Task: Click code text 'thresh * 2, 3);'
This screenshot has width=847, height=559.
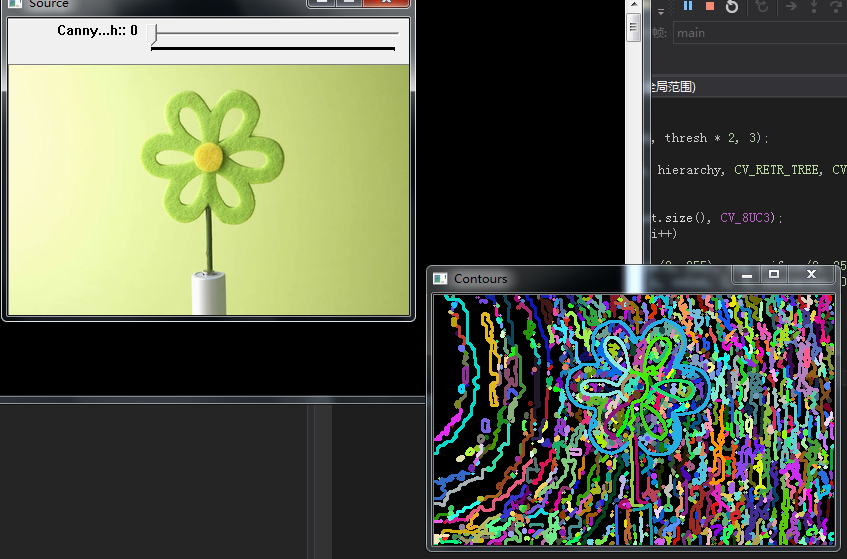Action: (x=716, y=138)
